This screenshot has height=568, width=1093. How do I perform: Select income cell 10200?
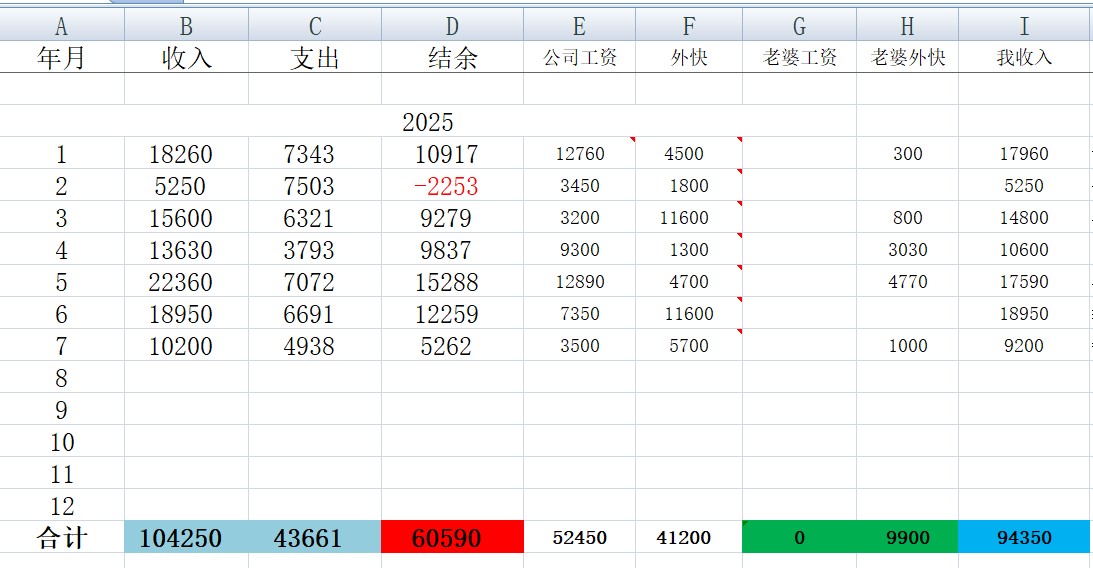click(x=186, y=346)
